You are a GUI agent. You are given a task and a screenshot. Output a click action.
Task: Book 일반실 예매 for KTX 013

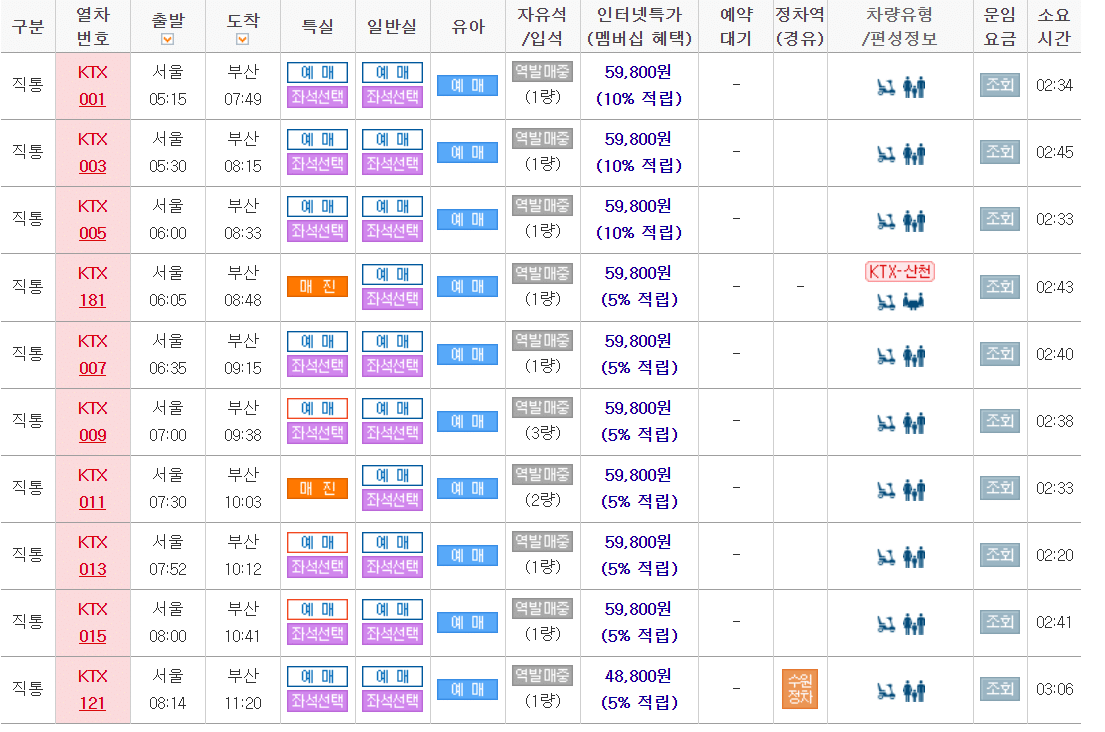coord(393,542)
